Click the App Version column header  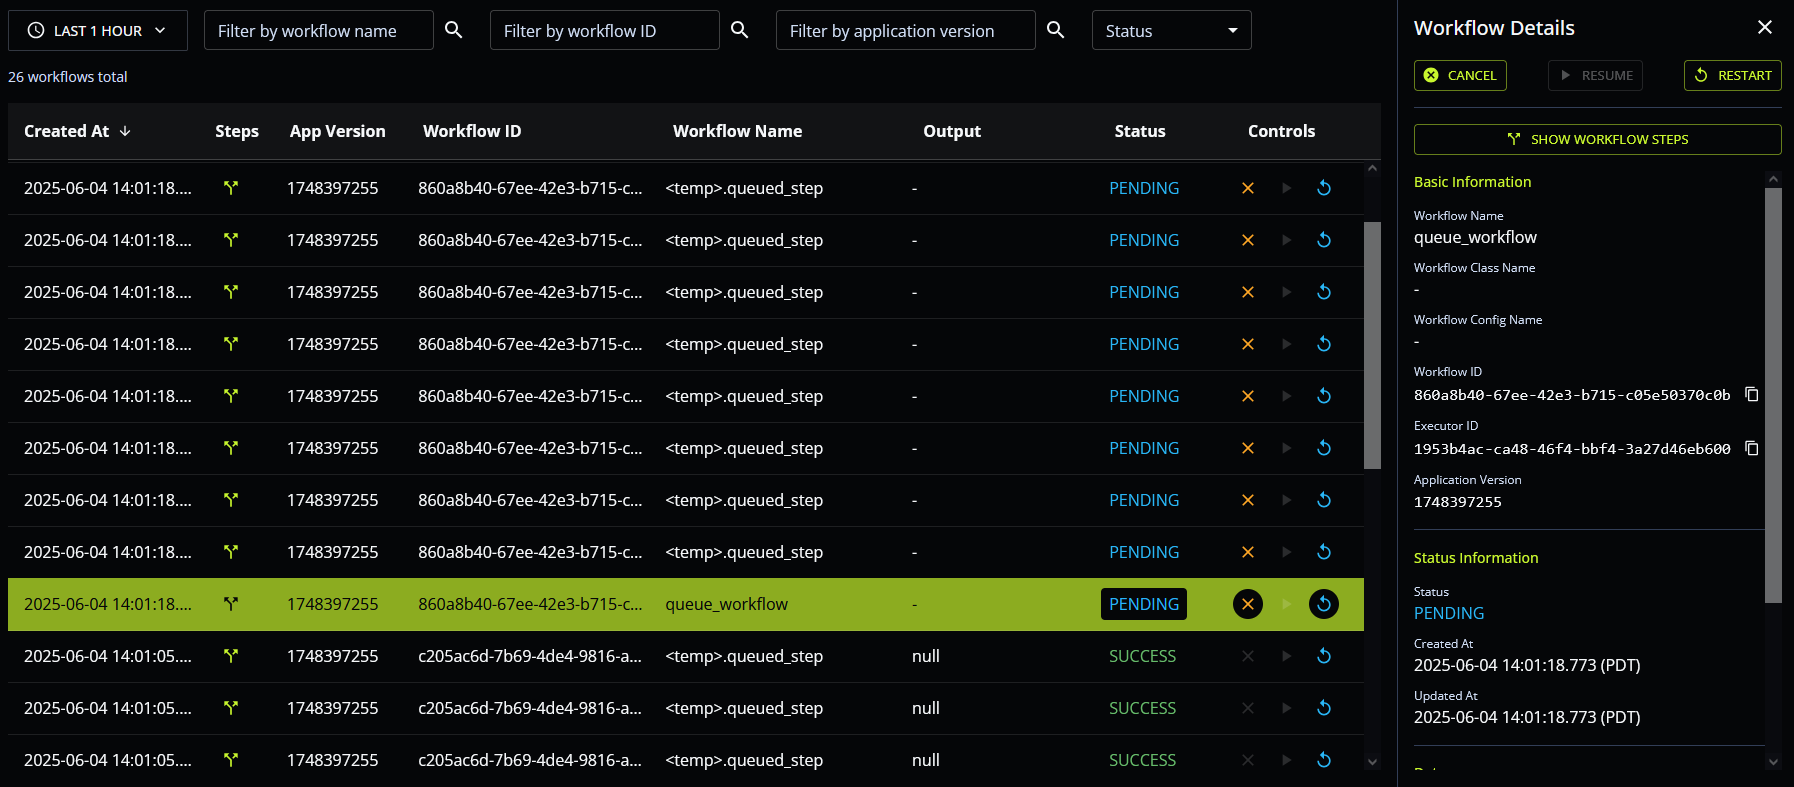pyautogui.click(x=338, y=131)
